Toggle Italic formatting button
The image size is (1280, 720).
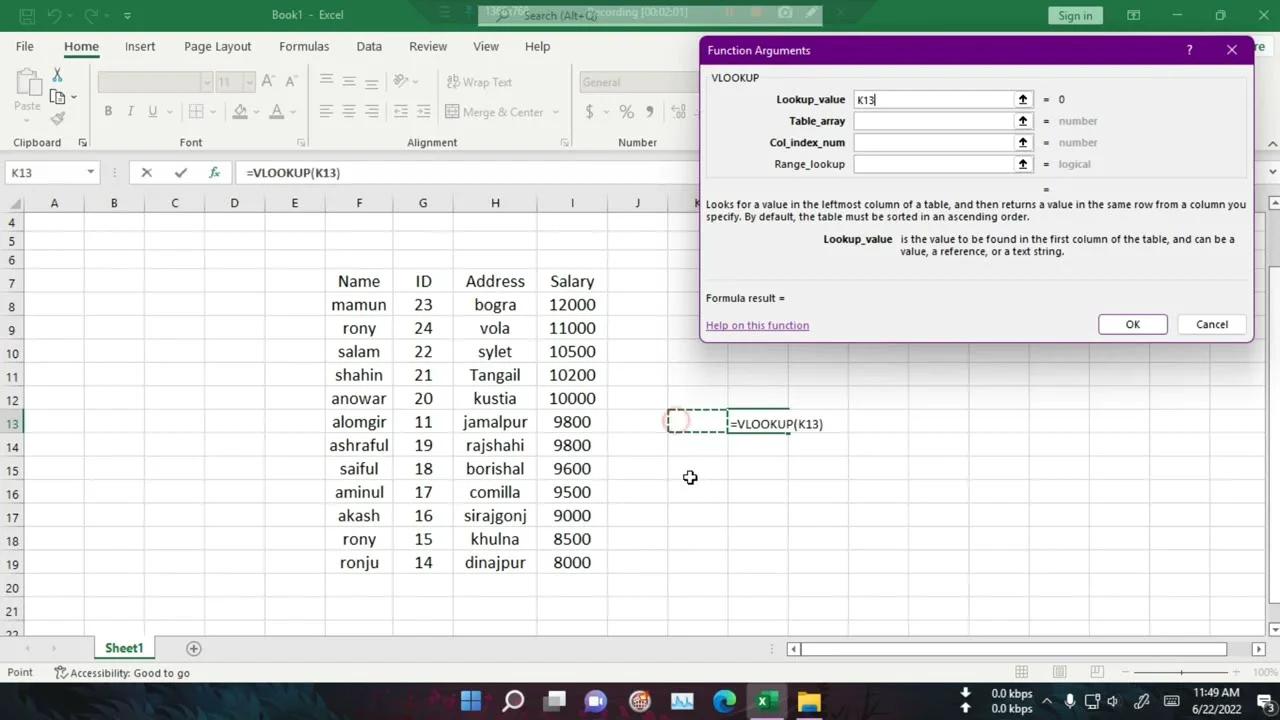tap(130, 112)
